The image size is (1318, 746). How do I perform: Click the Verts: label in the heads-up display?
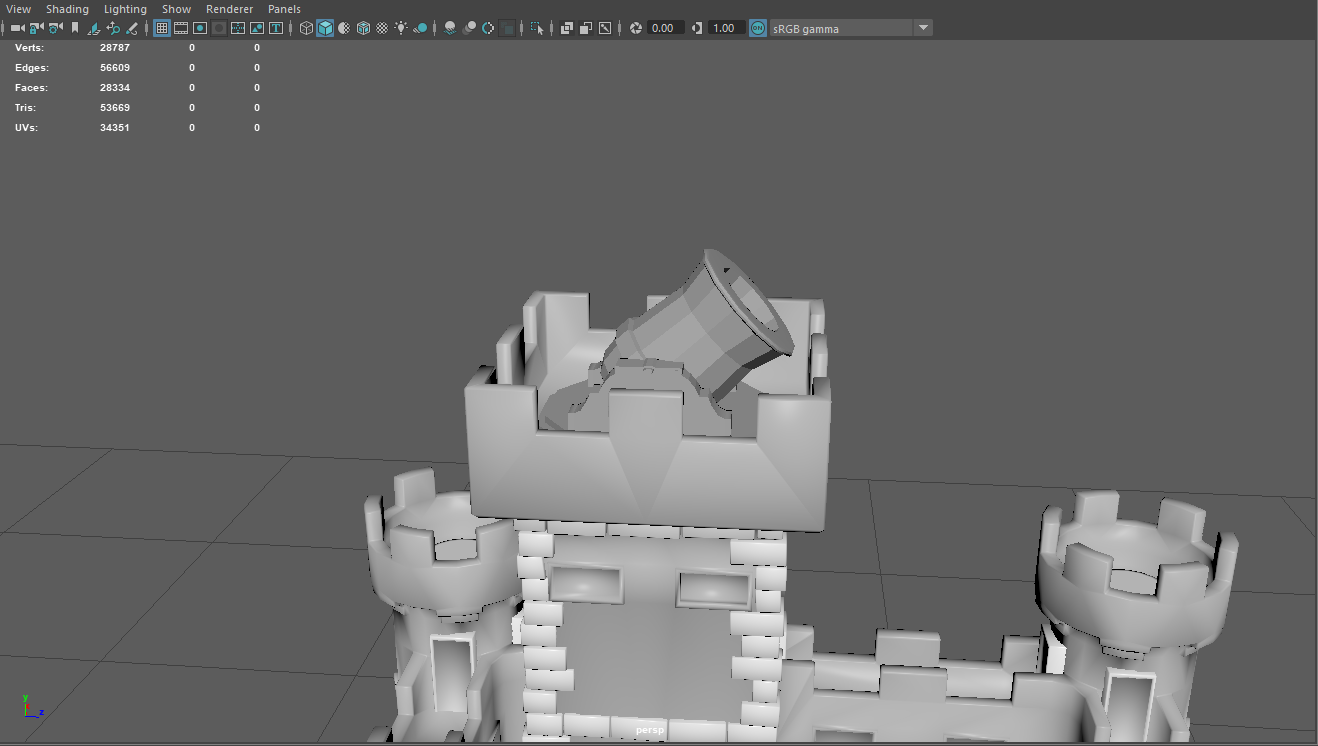[x=30, y=48]
